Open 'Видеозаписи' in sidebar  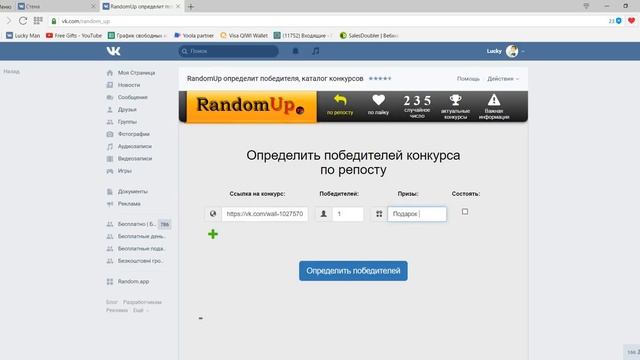click(135, 158)
